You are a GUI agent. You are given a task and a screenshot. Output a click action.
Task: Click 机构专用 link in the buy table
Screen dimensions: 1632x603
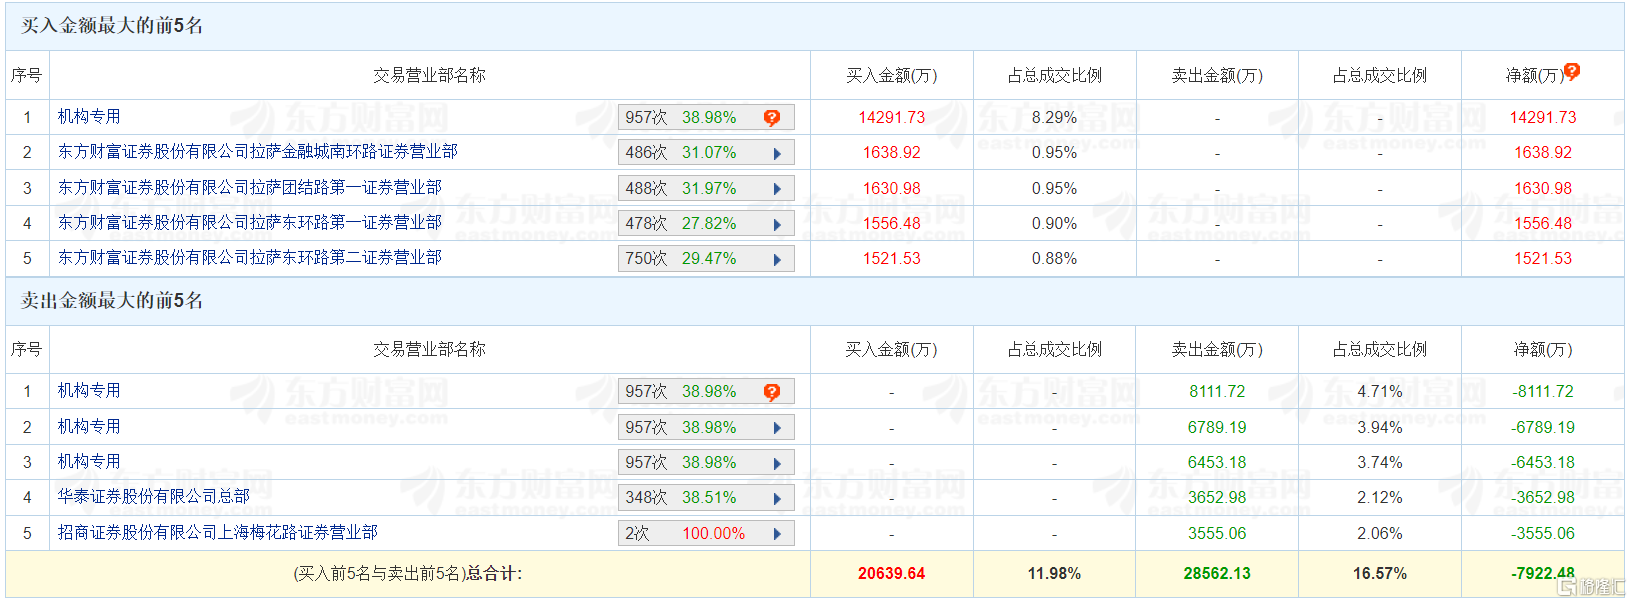[89, 116]
